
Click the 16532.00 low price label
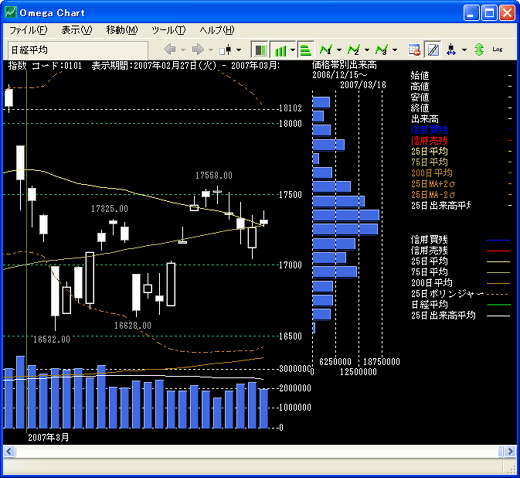coord(52,340)
